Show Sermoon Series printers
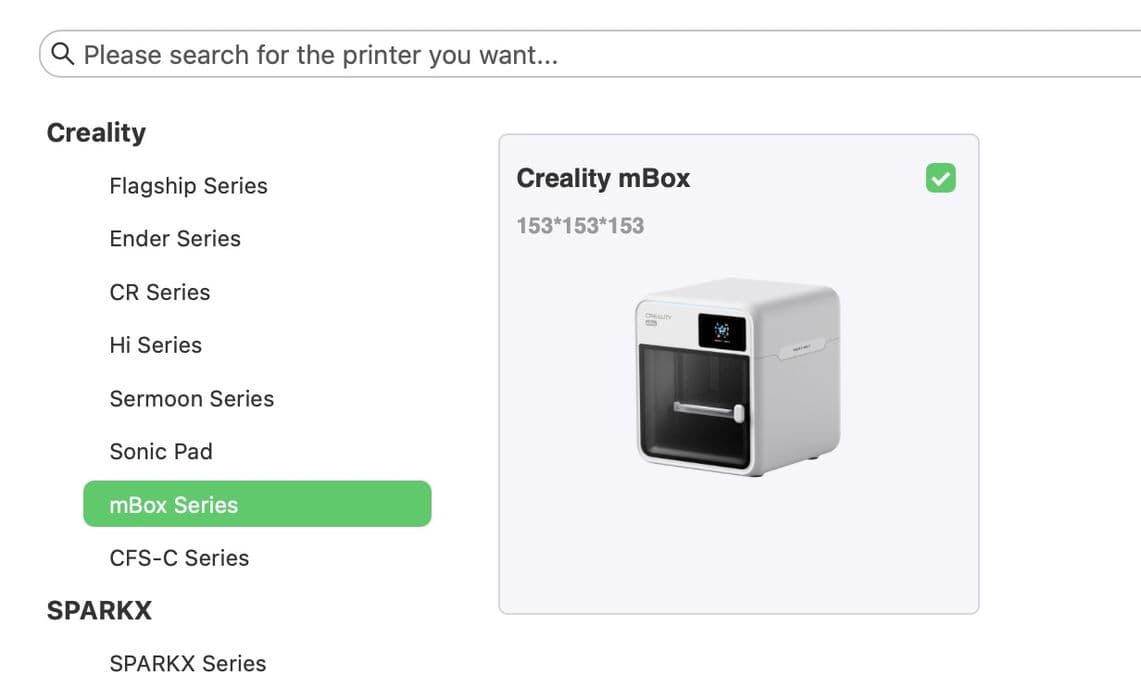1141x700 pixels. [191, 398]
